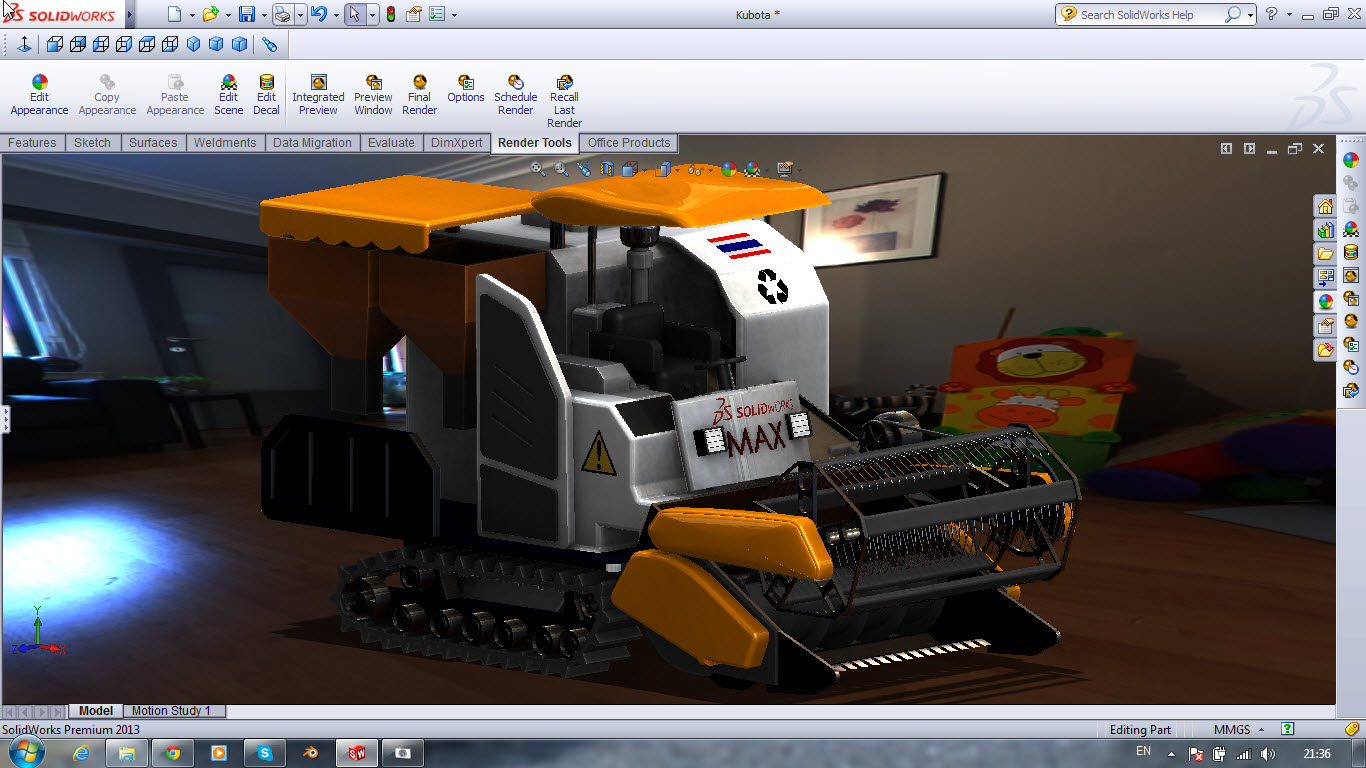The height and width of the screenshot is (768, 1366).
Task: Open the Windows Start menu
Action: (27, 752)
